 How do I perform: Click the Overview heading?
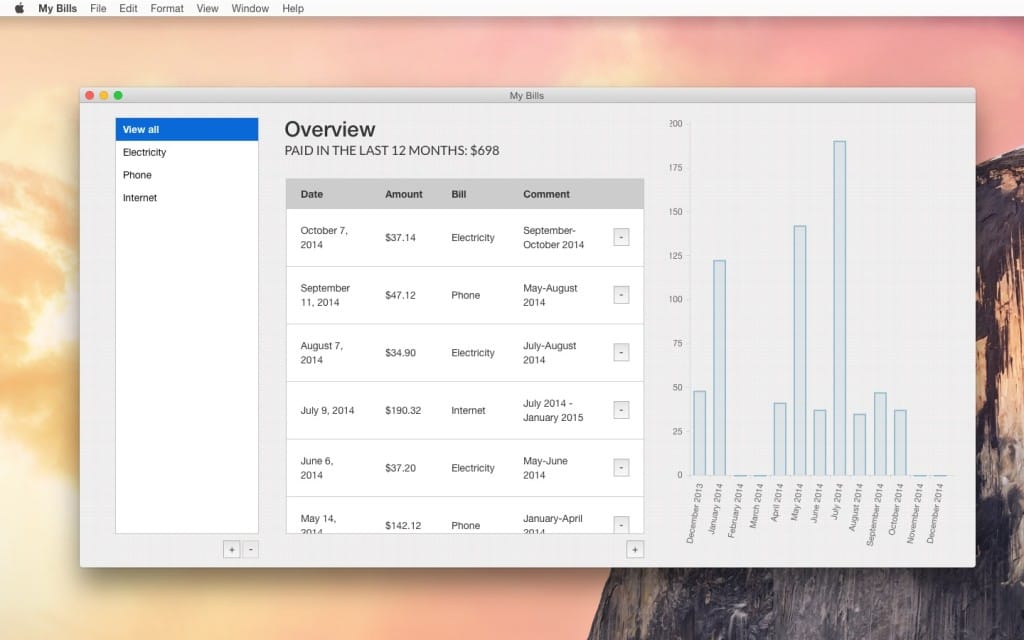click(330, 129)
